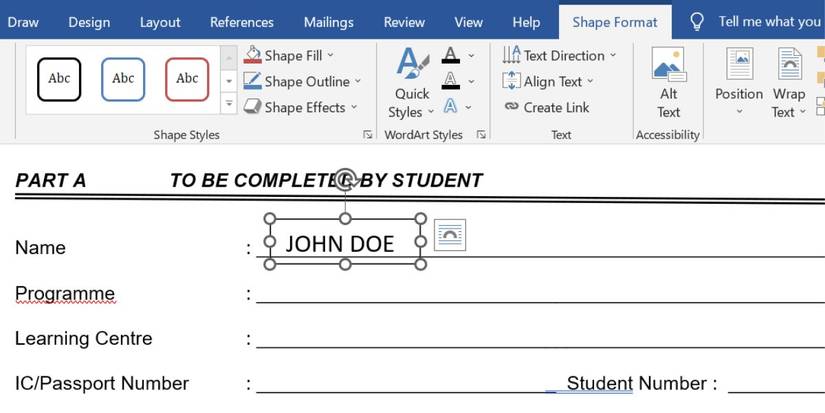Apply the red outline shape style
Screen dimensions: 825x413
tap(187, 79)
